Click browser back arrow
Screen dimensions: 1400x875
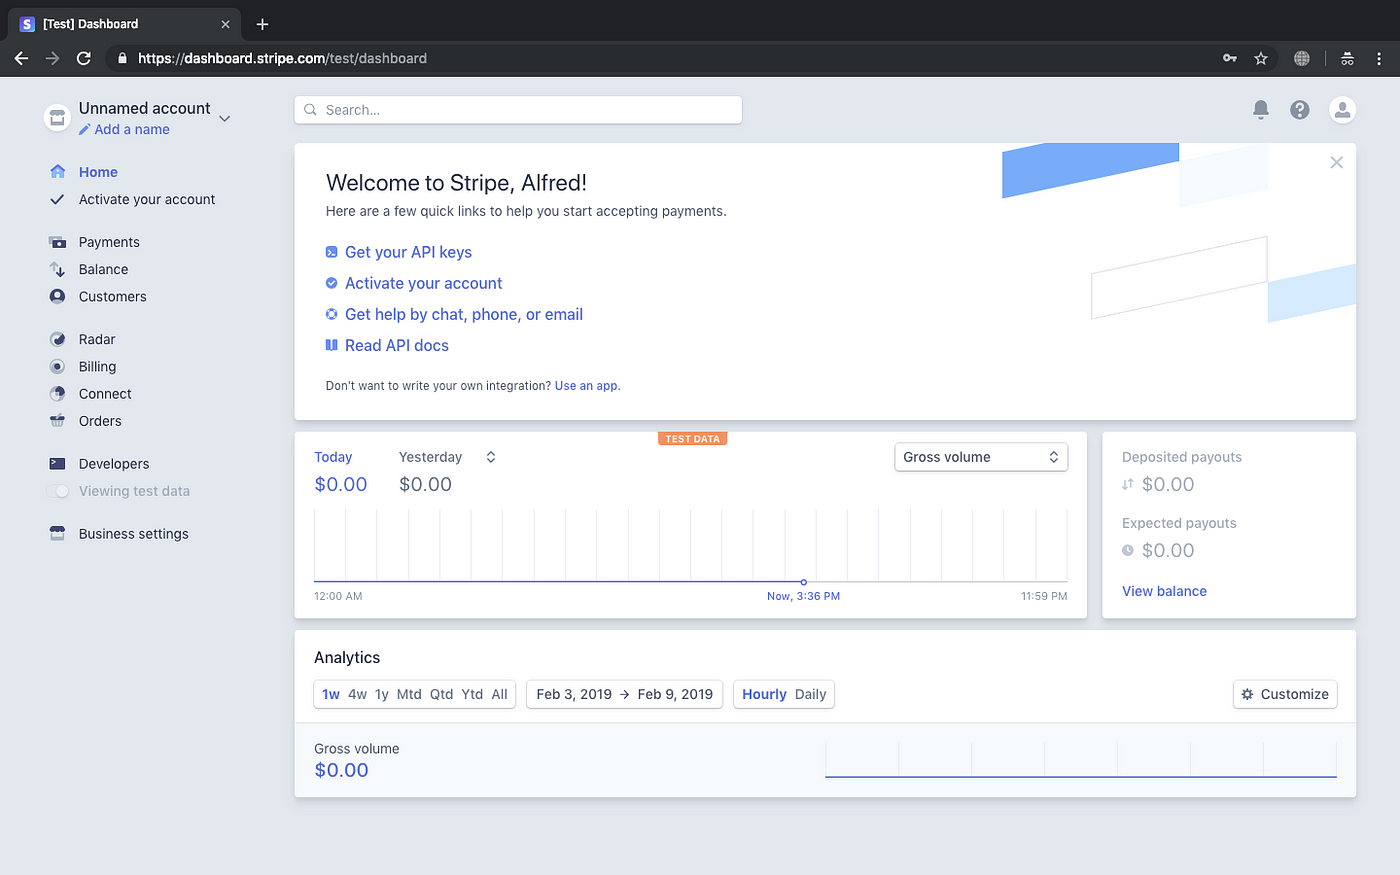click(x=21, y=58)
